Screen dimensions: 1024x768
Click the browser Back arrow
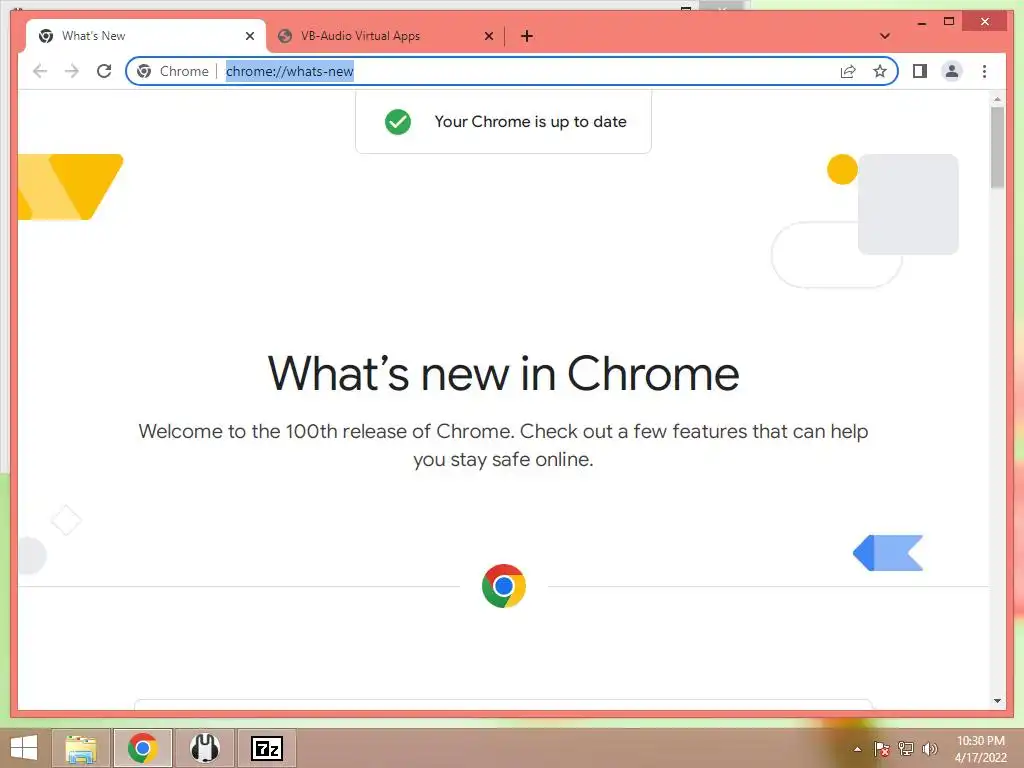(40, 71)
